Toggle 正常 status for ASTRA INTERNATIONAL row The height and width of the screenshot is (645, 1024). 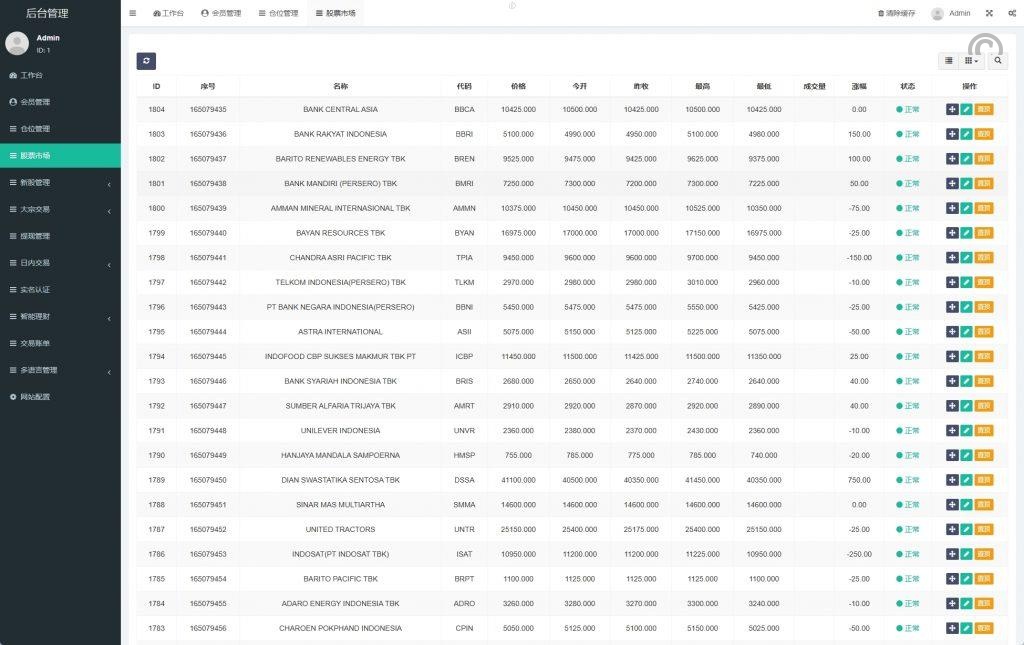(x=907, y=332)
